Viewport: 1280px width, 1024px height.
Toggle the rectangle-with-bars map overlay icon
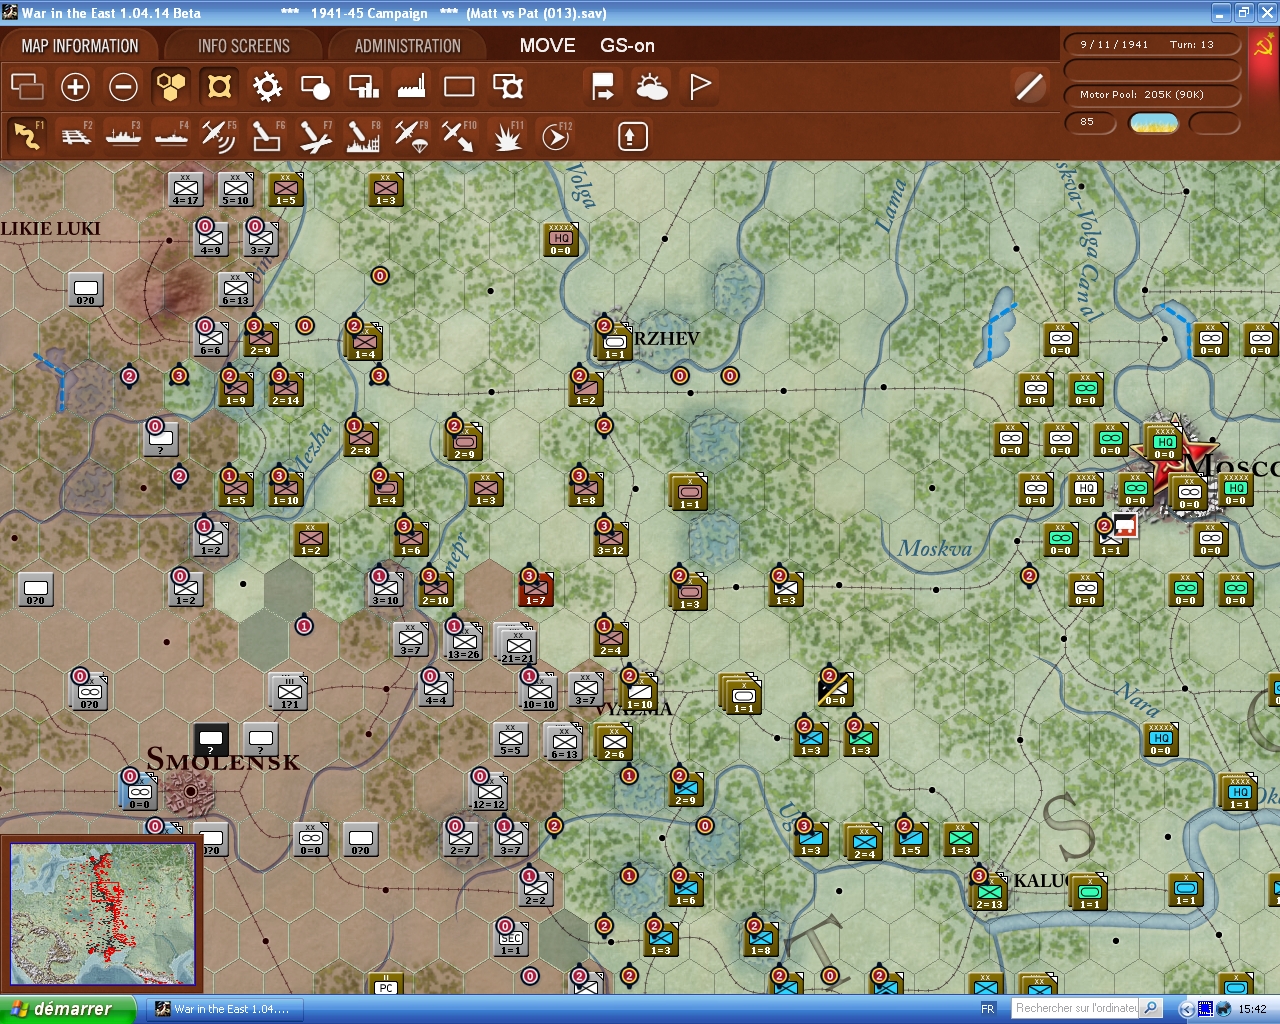click(x=363, y=87)
